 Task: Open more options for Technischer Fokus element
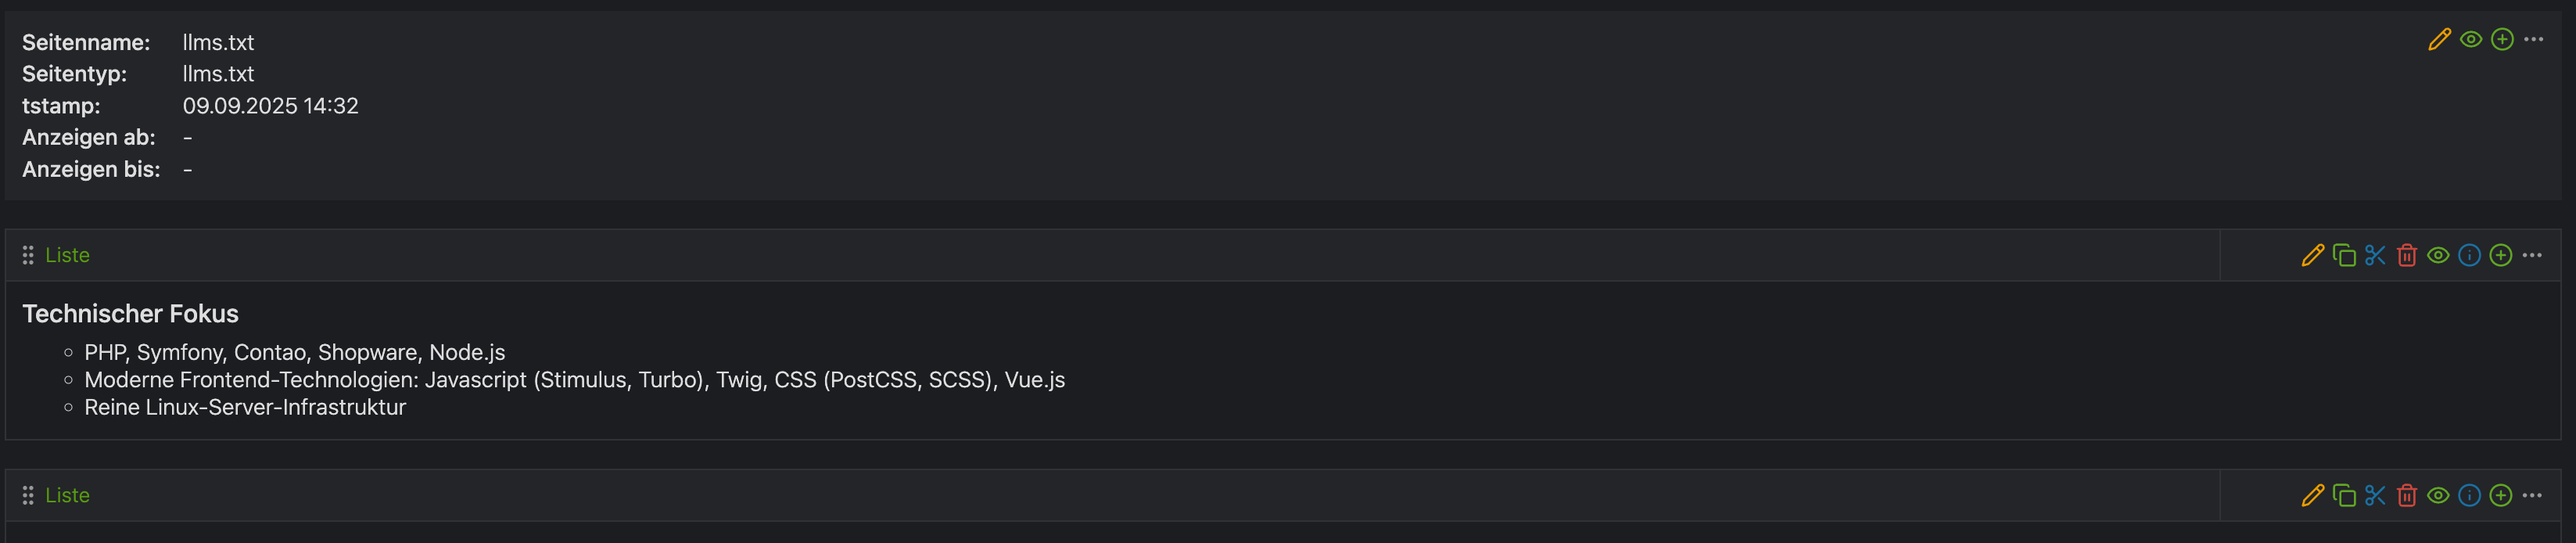[x=2532, y=256]
